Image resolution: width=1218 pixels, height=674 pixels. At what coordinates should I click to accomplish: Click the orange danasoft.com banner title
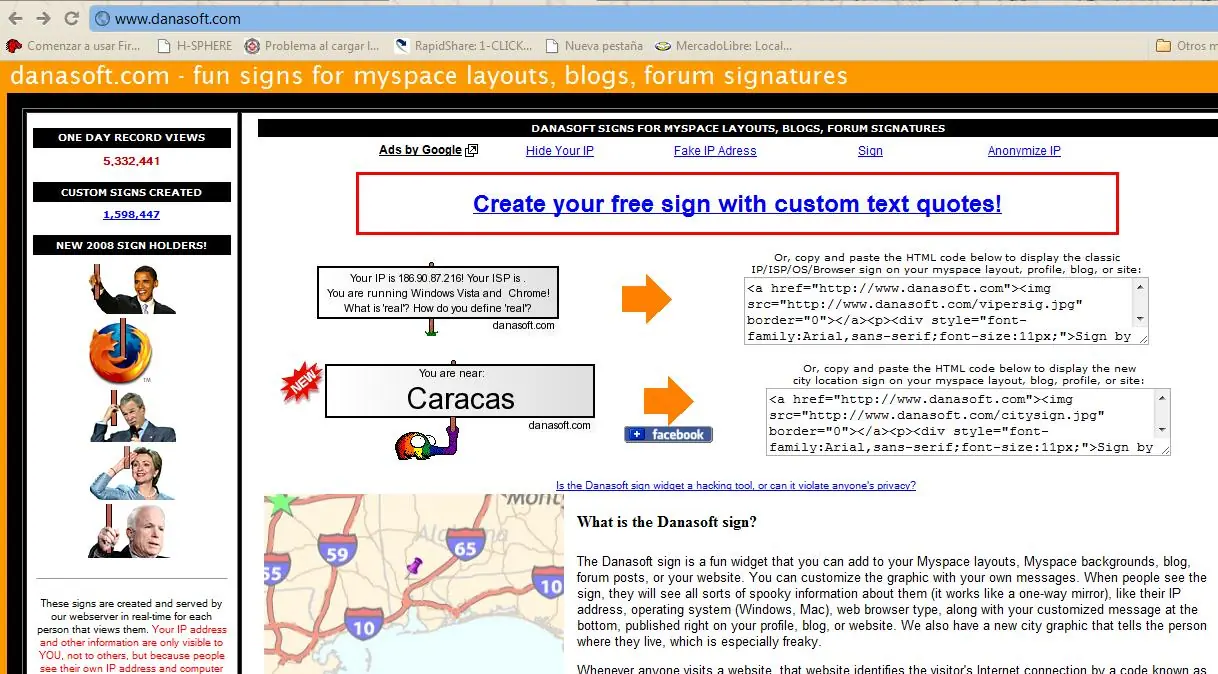429,76
